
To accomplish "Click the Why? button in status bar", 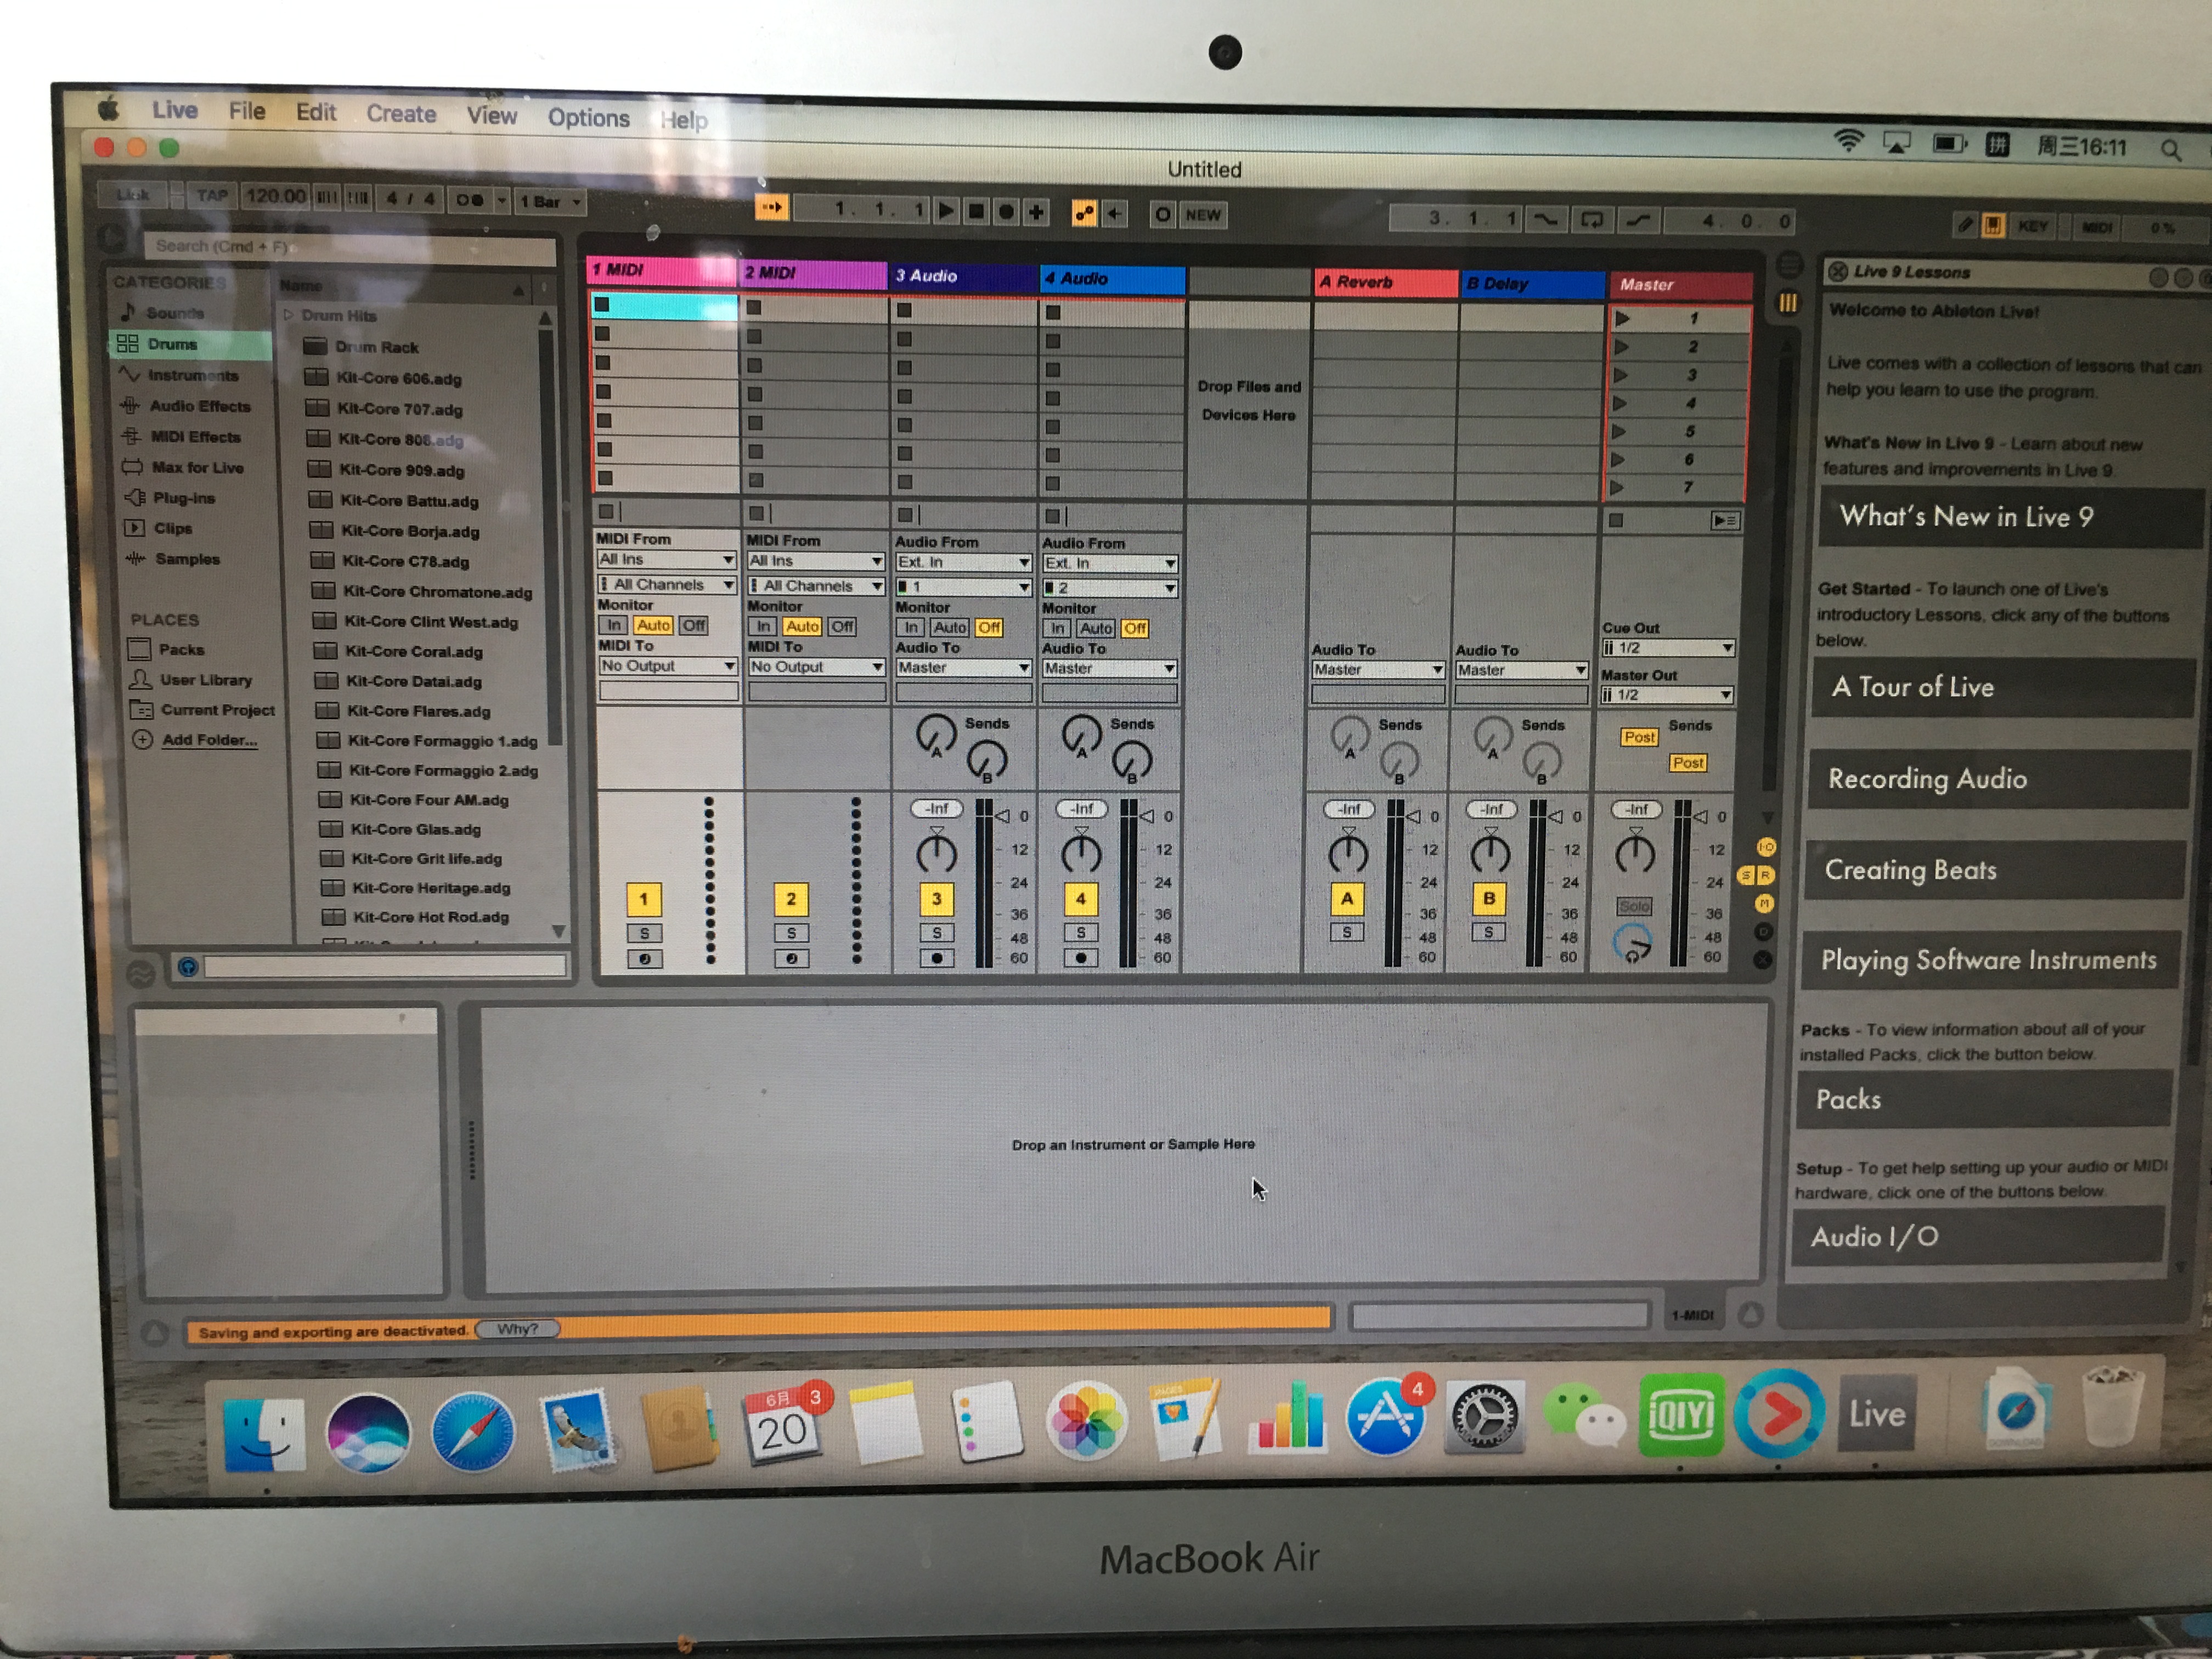I will 517,1329.
